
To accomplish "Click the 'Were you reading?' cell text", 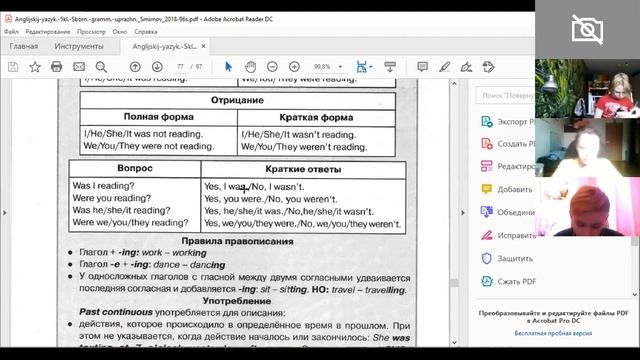I will click(x=111, y=198).
